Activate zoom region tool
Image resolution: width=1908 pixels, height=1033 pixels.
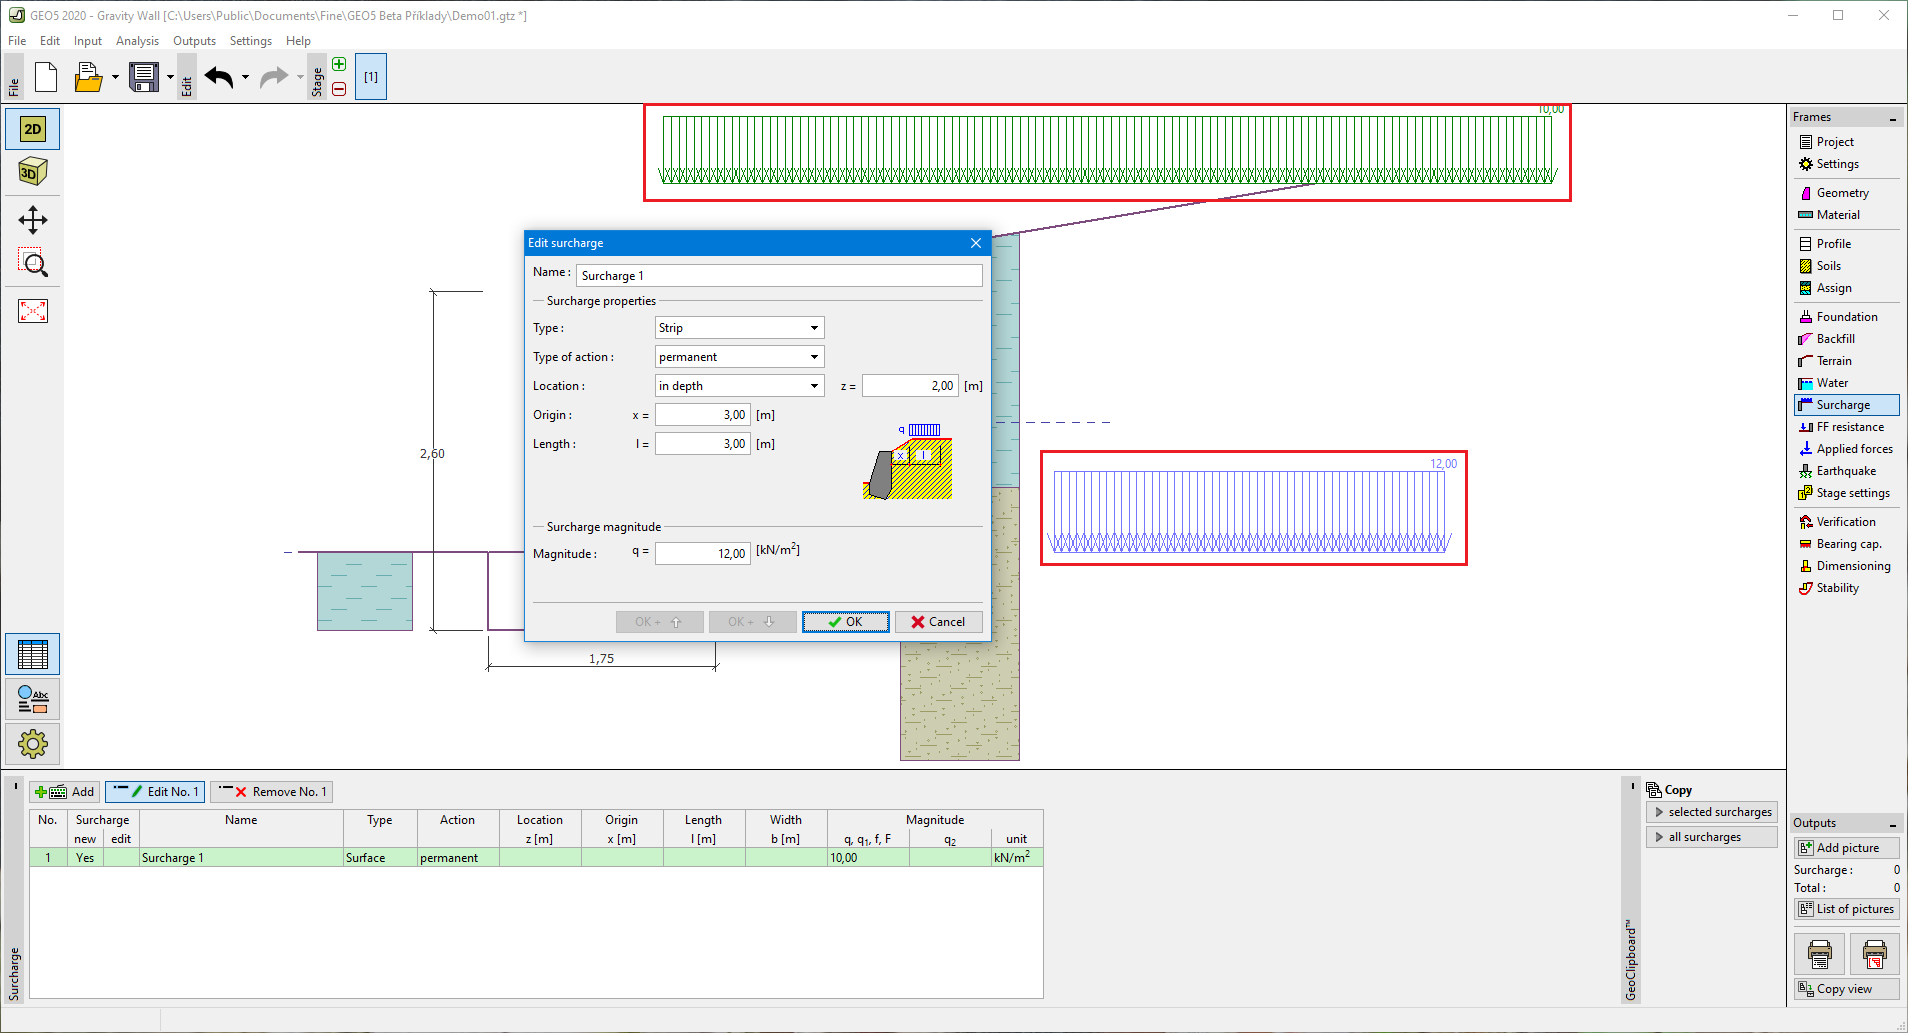pos(33,263)
